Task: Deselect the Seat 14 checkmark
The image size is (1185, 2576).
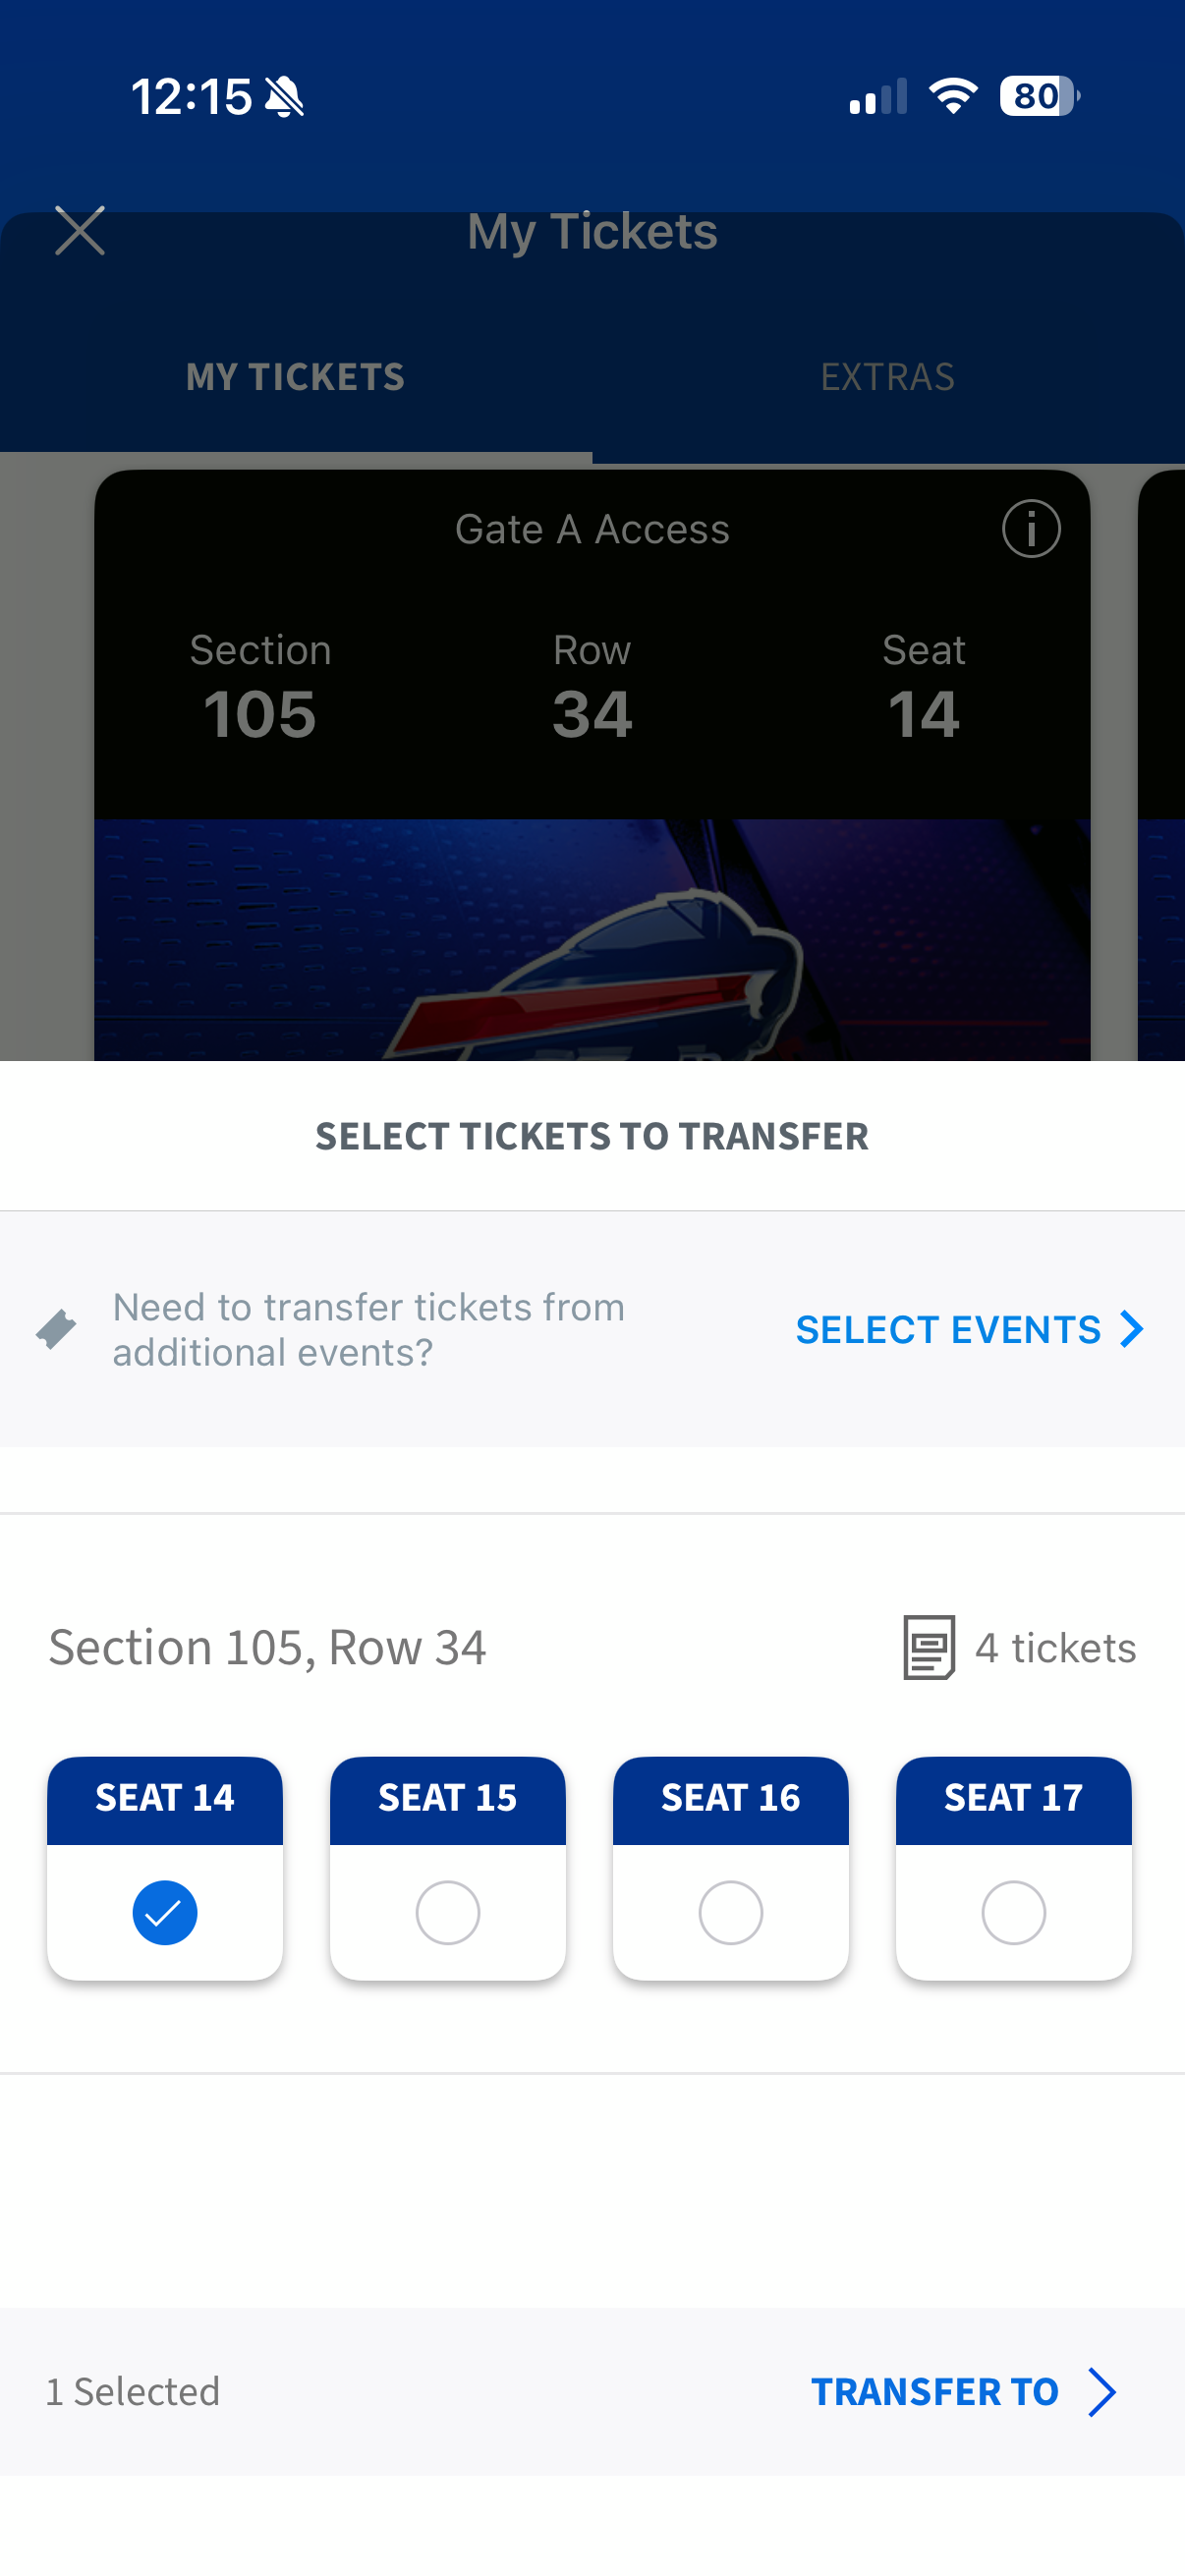Action: pos(165,1912)
